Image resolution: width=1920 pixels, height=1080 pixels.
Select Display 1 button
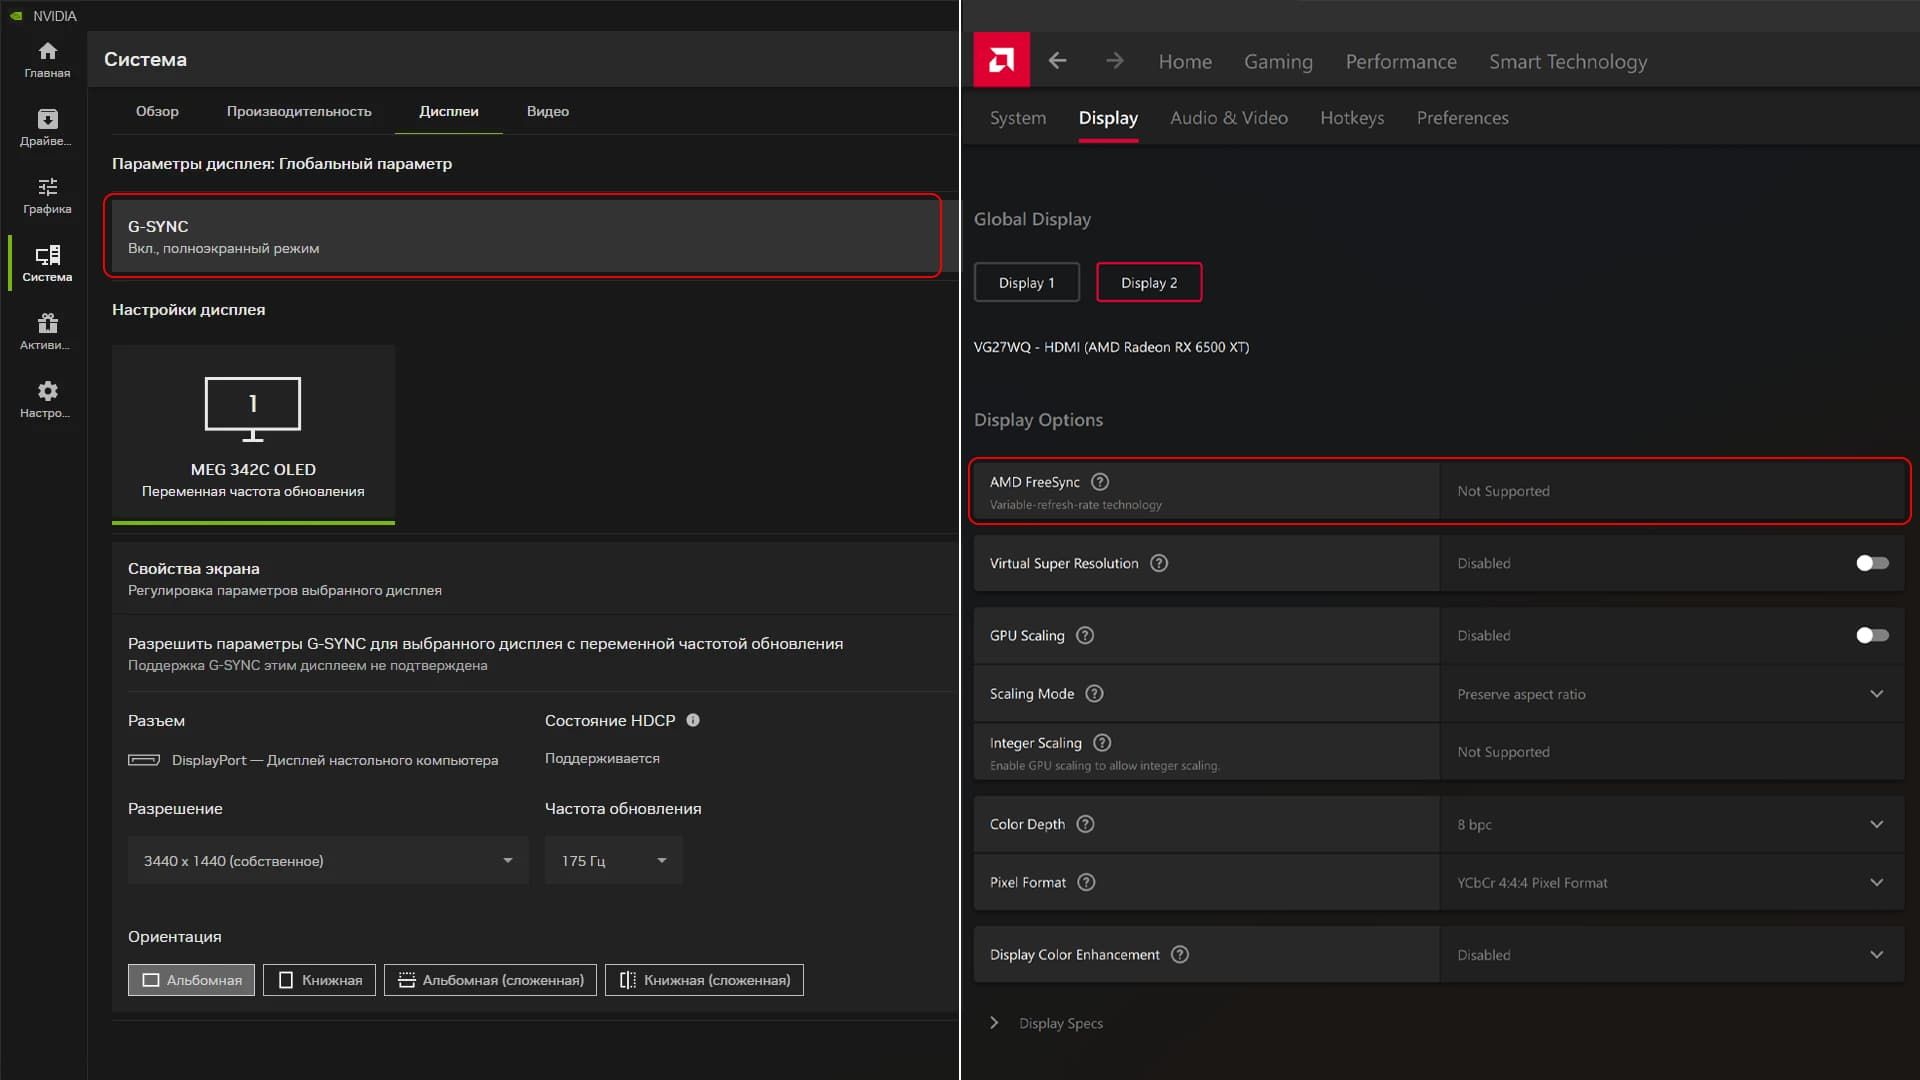click(x=1027, y=282)
